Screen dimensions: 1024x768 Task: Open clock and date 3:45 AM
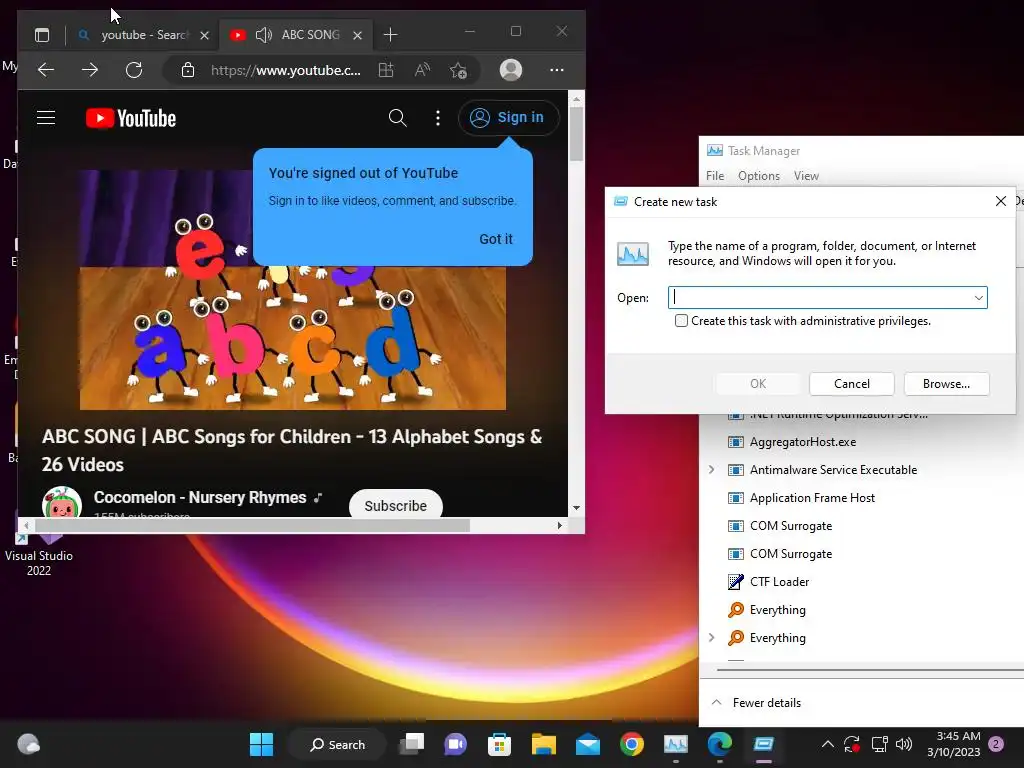point(954,744)
